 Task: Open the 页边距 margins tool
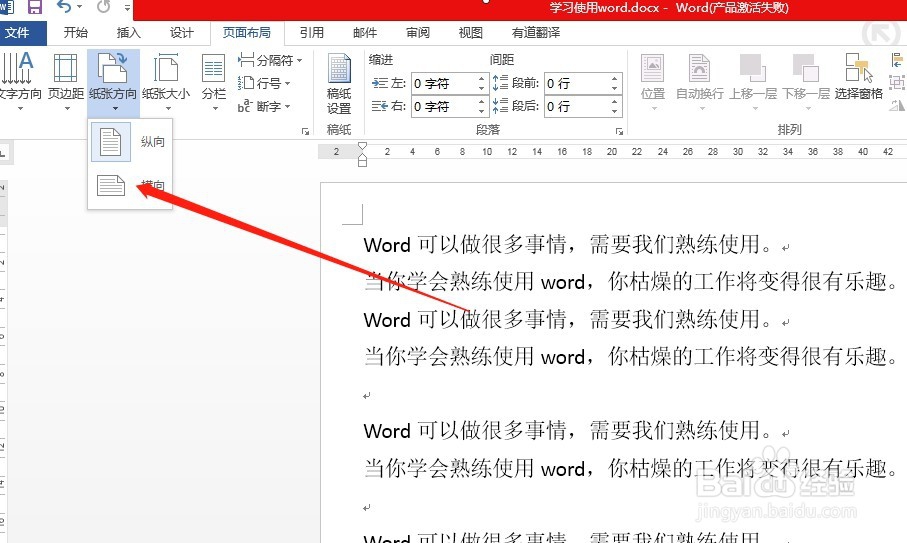click(66, 81)
